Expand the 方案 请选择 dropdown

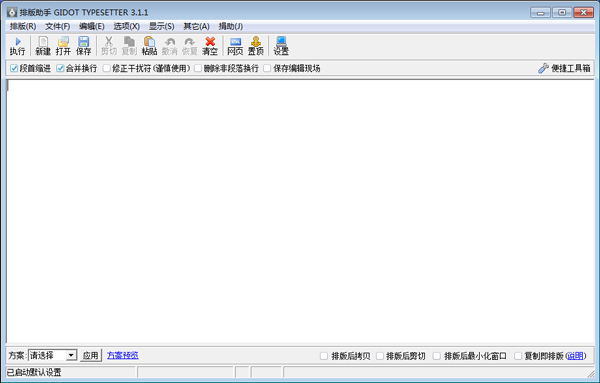pos(71,355)
